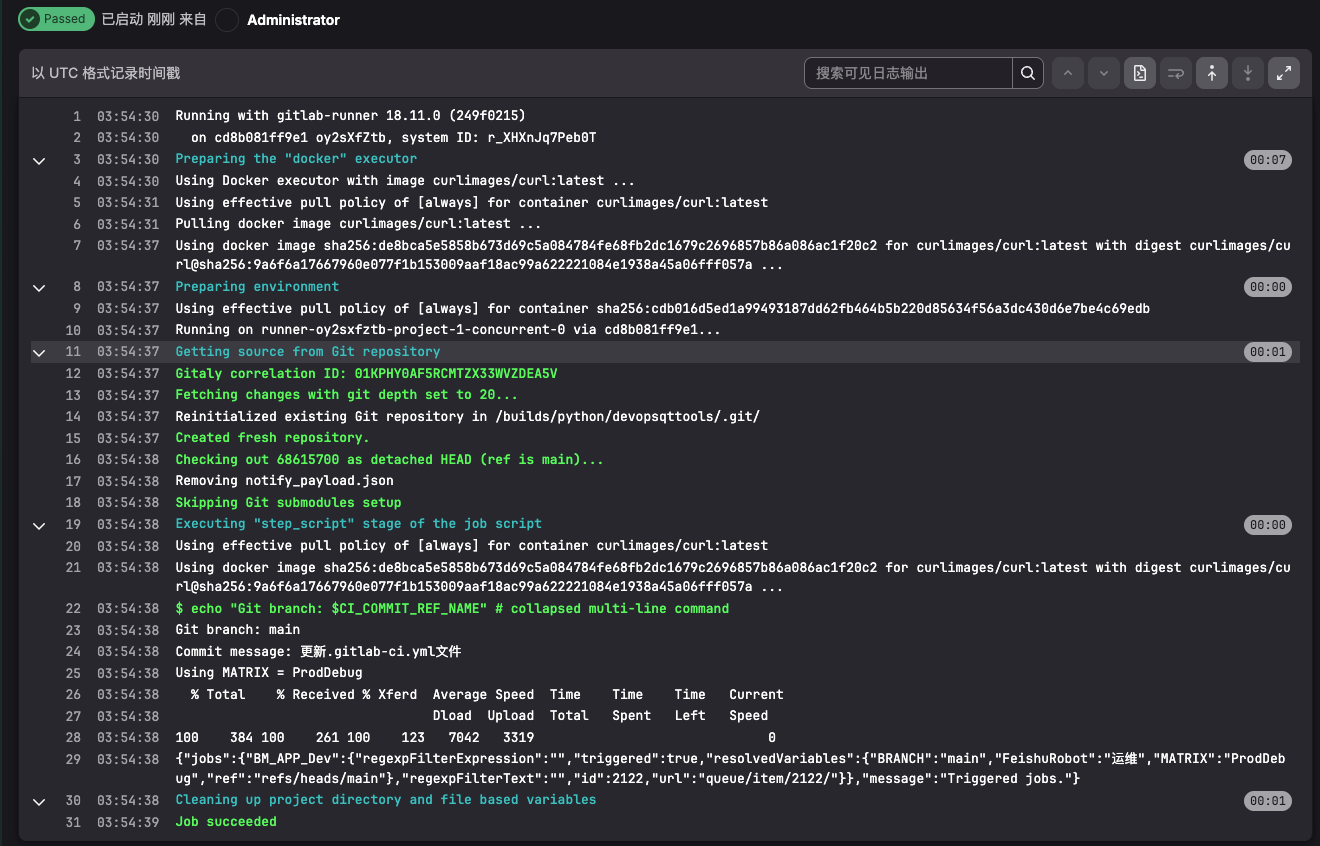The width and height of the screenshot is (1320, 846).
Task: Go to previous search result arrow
Action: [x=1068, y=73]
